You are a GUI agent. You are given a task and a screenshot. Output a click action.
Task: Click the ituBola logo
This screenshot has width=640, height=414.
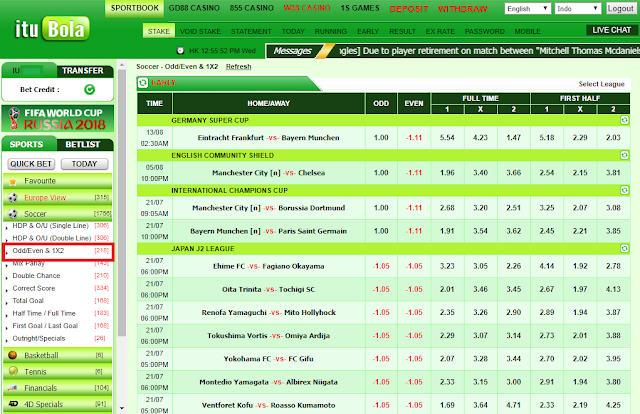(x=52, y=29)
